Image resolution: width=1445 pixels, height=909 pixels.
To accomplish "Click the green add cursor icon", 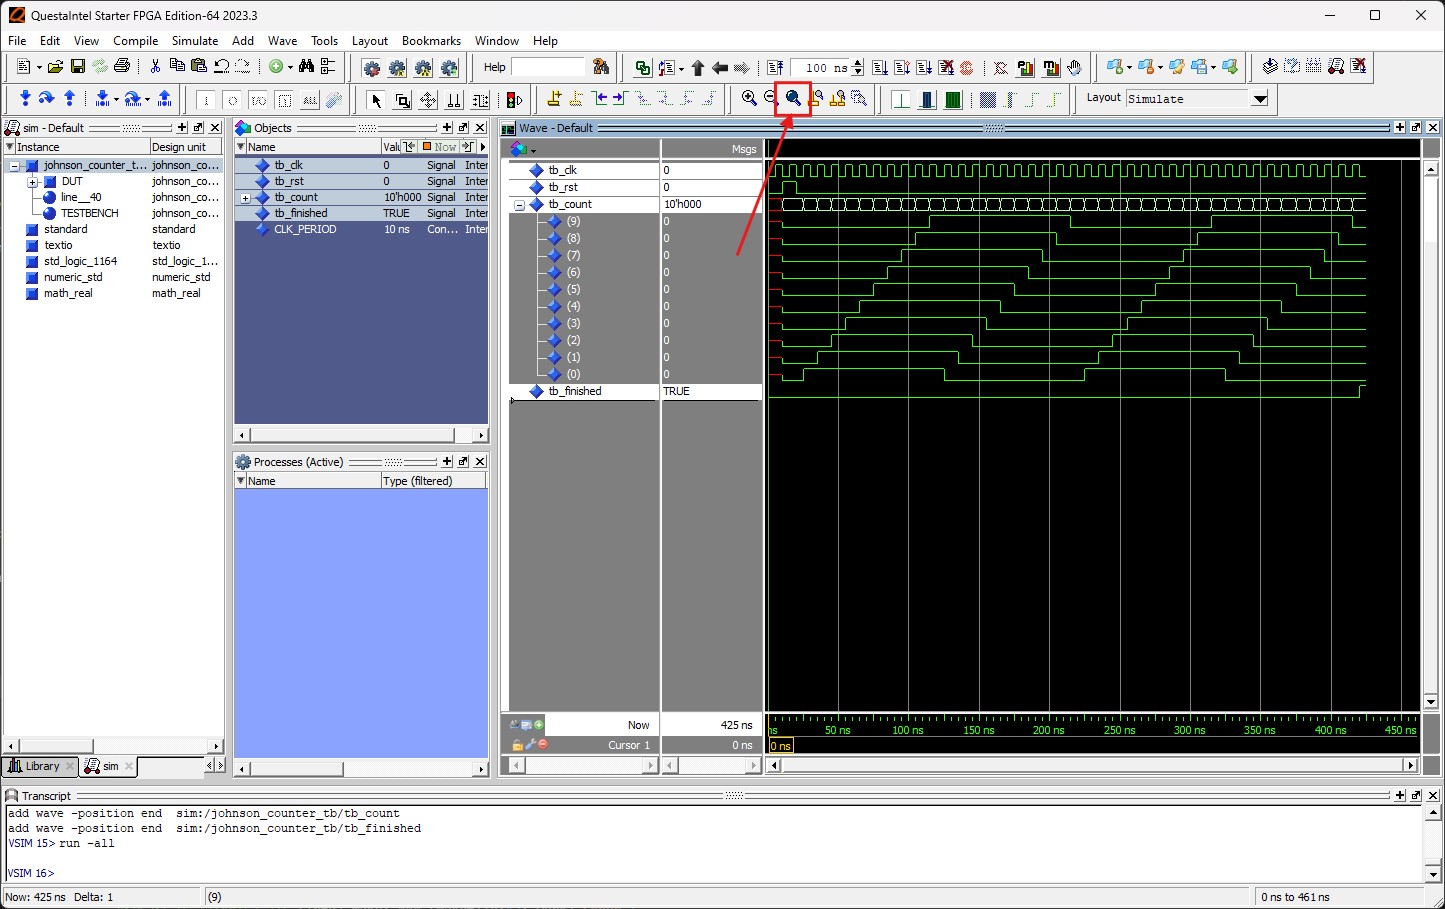I will tap(539, 725).
